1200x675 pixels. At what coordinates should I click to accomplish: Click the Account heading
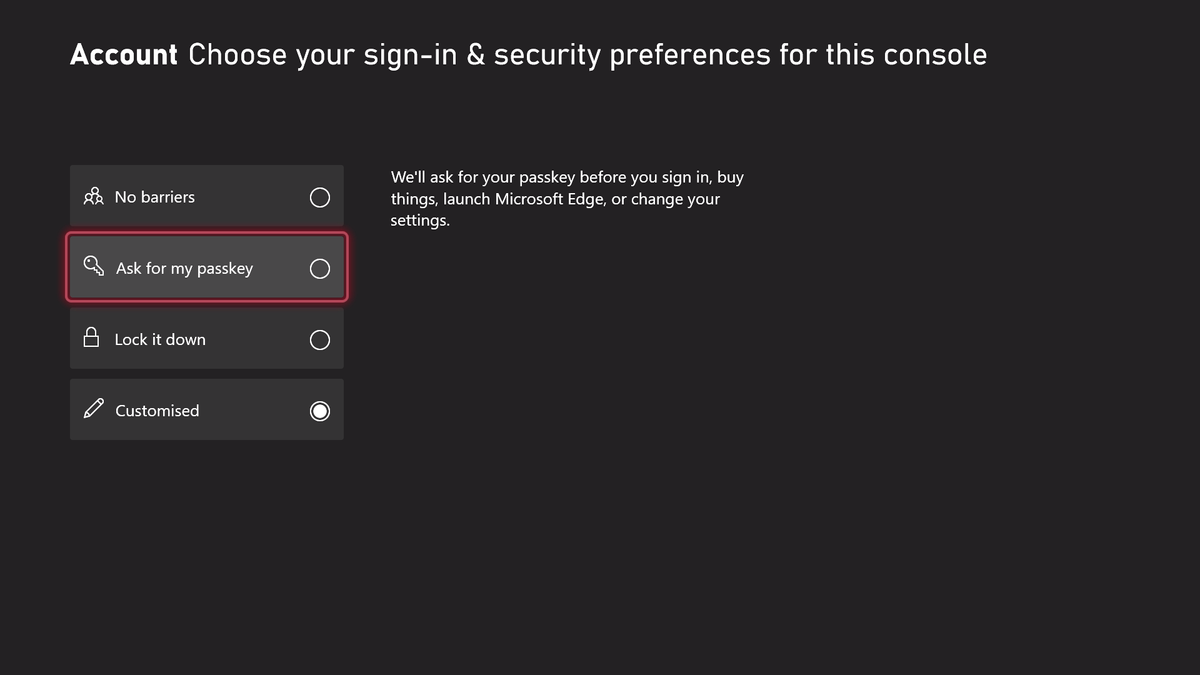pyautogui.click(x=123, y=54)
